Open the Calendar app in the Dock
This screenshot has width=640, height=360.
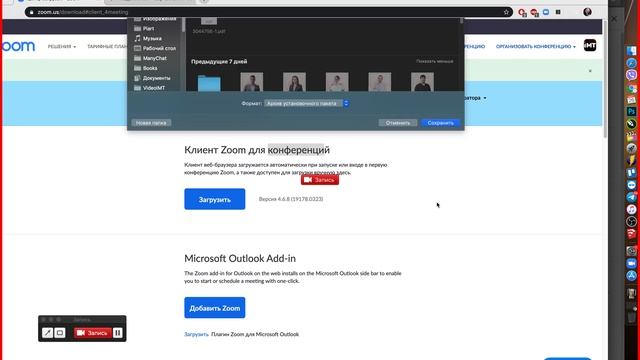point(631,100)
